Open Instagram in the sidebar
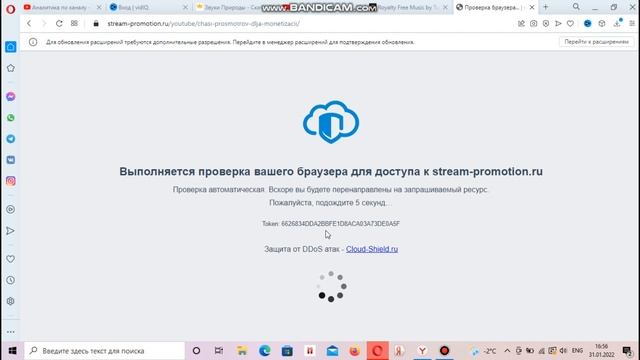The height and width of the screenshot is (360, 640). [x=11, y=181]
